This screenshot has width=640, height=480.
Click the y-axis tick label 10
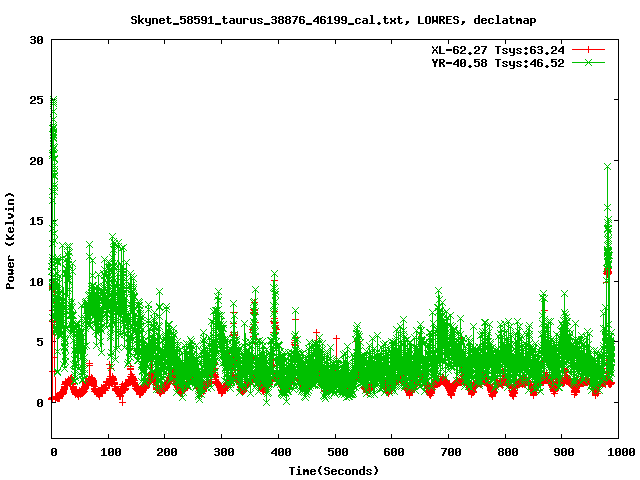[36, 282]
